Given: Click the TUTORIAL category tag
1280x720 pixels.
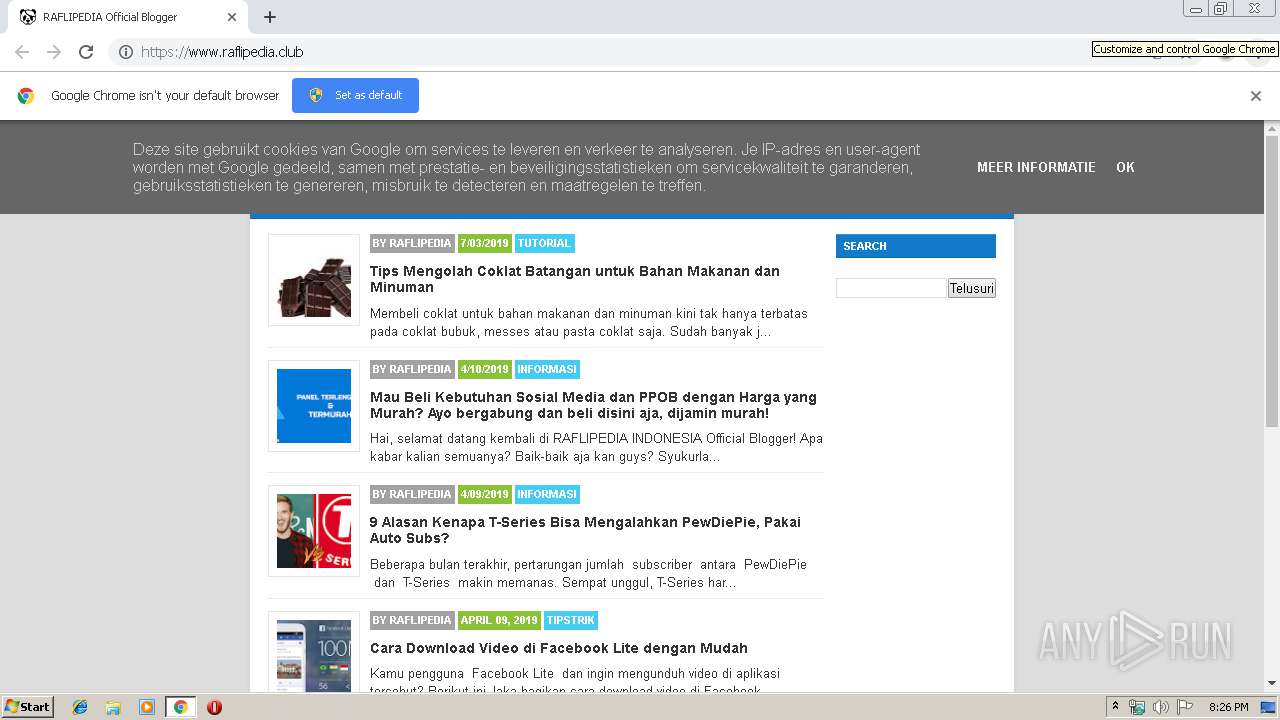Looking at the screenshot, I should coord(544,243).
